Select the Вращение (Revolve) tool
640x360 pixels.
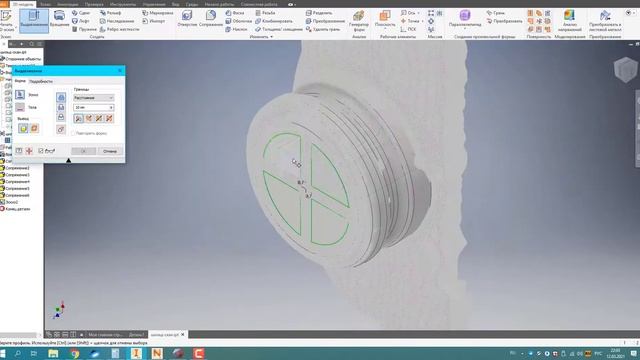[x=59, y=19]
